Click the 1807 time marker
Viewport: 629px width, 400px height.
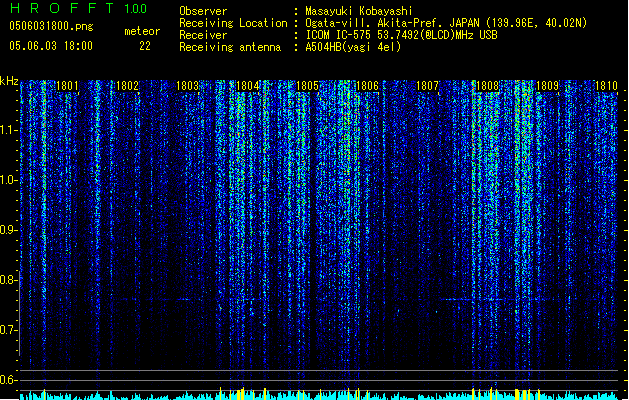(427, 86)
